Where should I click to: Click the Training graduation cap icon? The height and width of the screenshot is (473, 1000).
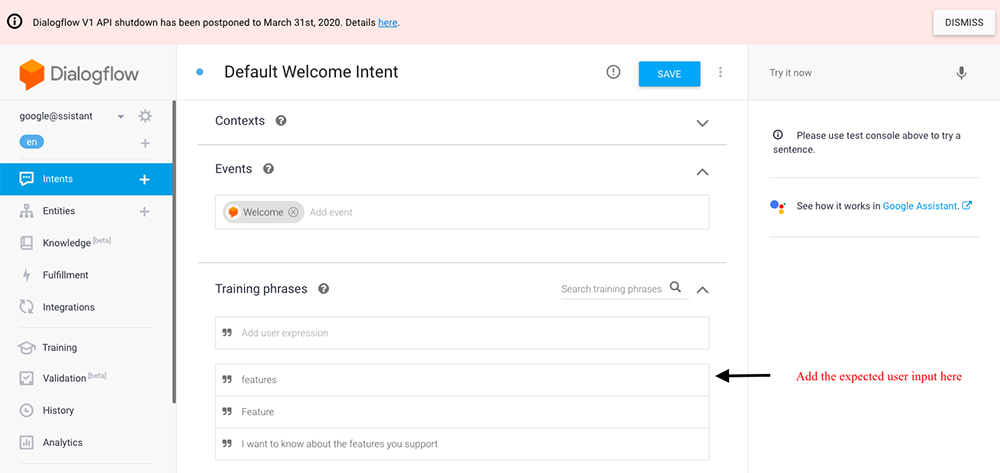[x=26, y=347]
